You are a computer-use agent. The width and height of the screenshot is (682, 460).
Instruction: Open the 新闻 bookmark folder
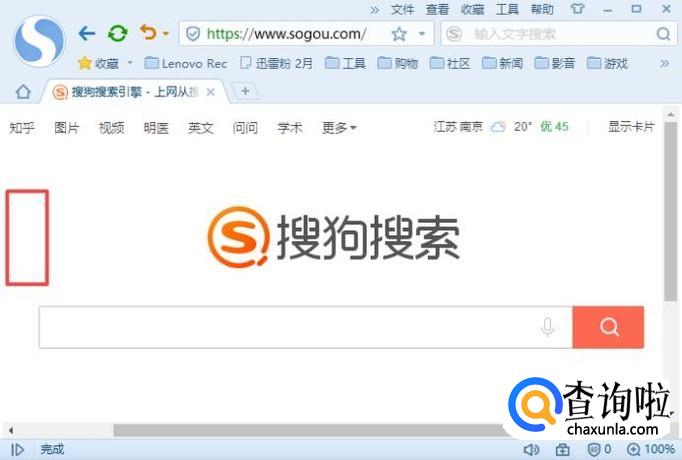502,63
